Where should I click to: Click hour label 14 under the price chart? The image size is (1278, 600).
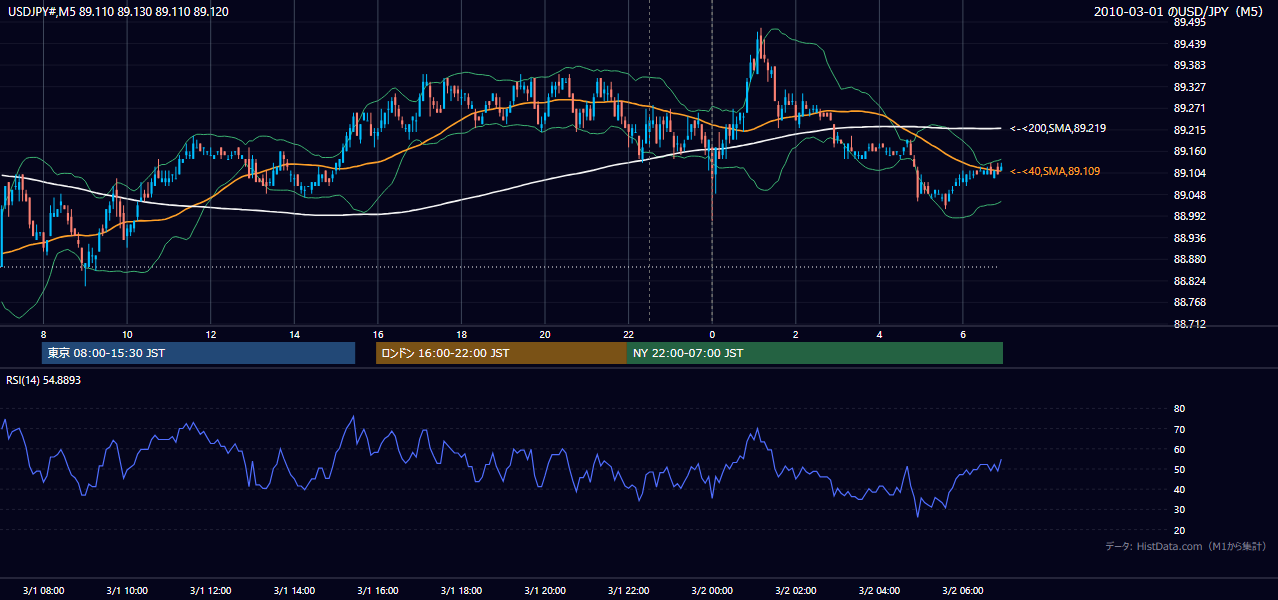294,334
